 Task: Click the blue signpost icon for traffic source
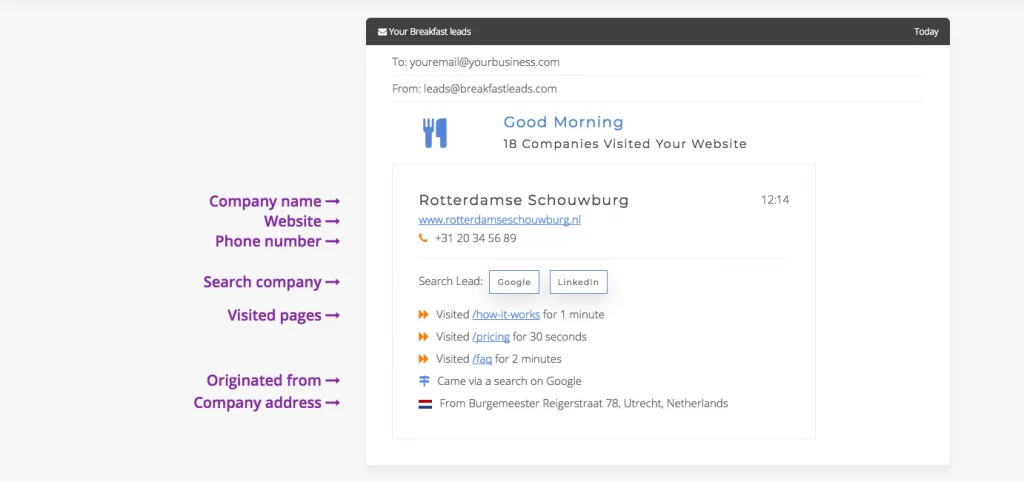pos(424,381)
